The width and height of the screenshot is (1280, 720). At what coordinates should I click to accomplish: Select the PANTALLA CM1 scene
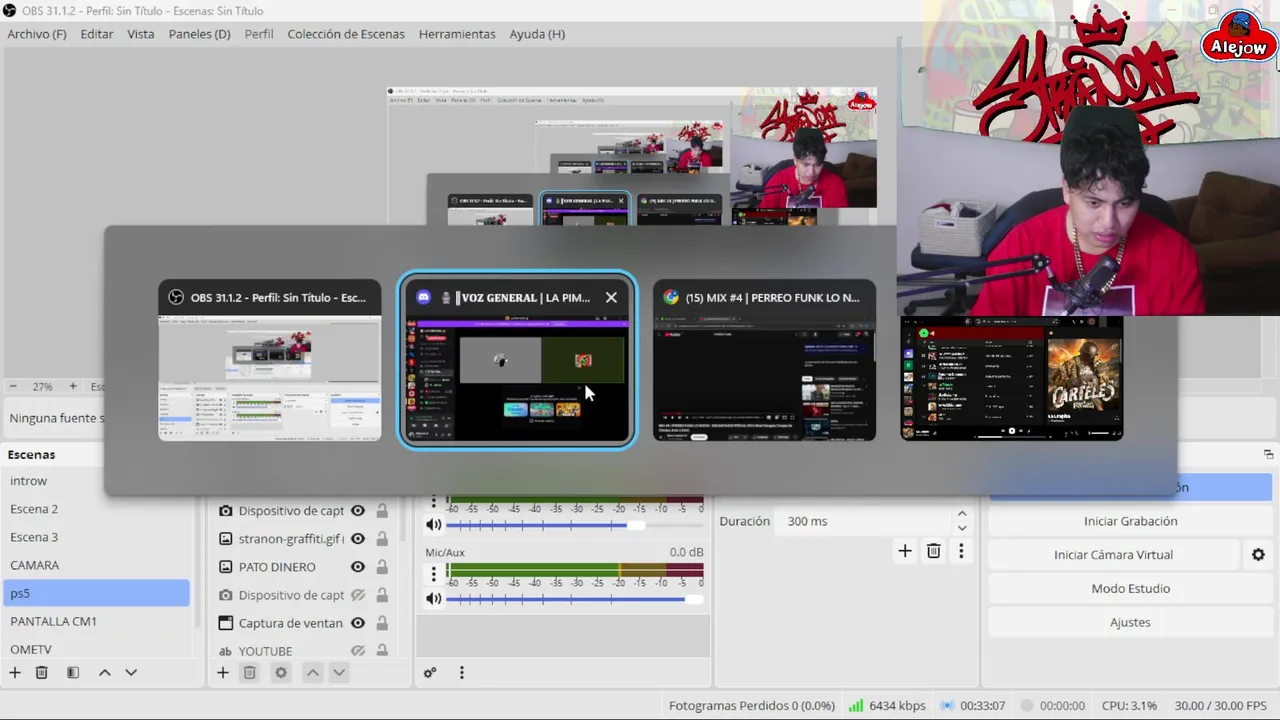click(95, 621)
